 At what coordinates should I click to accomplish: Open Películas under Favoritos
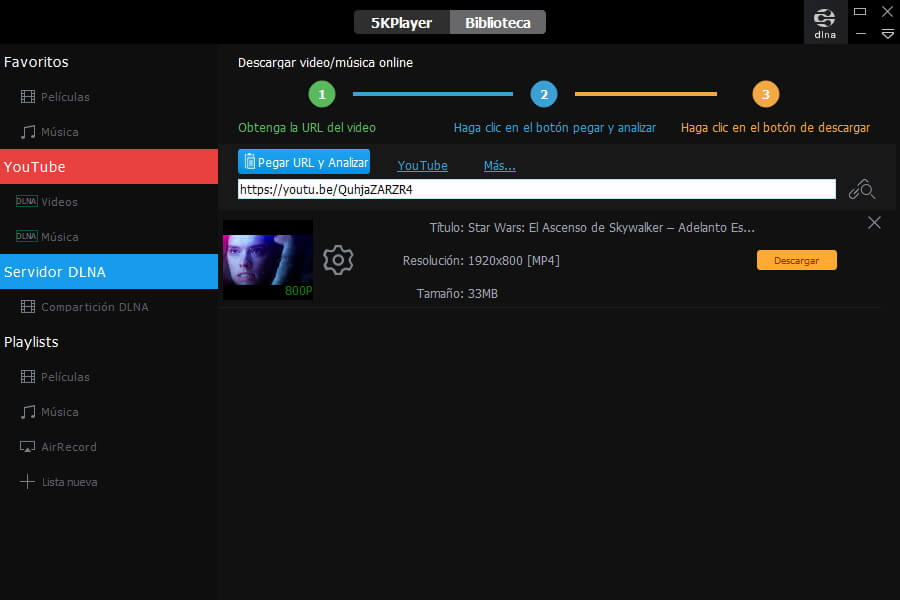tap(65, 97)
